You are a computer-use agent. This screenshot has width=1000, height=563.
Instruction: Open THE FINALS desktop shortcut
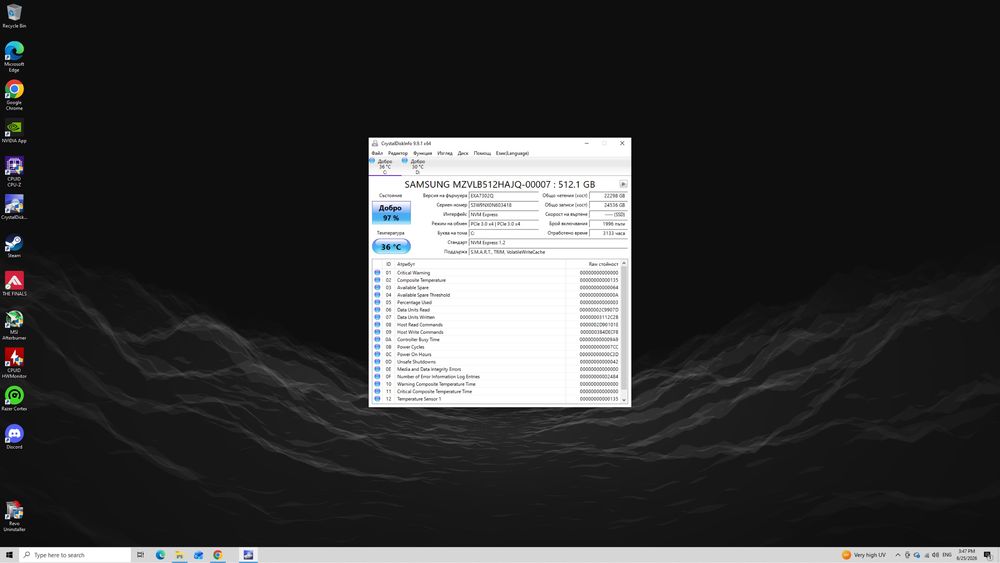click(x=14, y=284)
